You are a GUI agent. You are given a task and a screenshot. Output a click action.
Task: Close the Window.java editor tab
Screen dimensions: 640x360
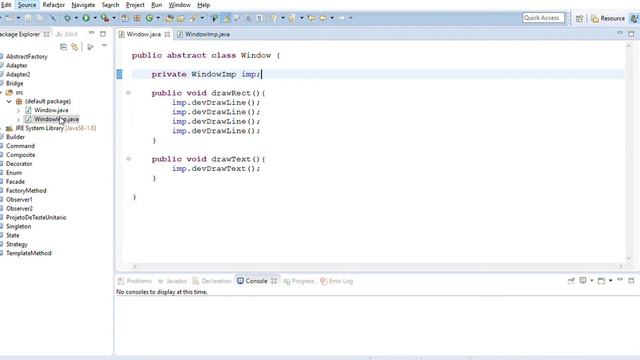pyautogui.click(x=167, y=34)
